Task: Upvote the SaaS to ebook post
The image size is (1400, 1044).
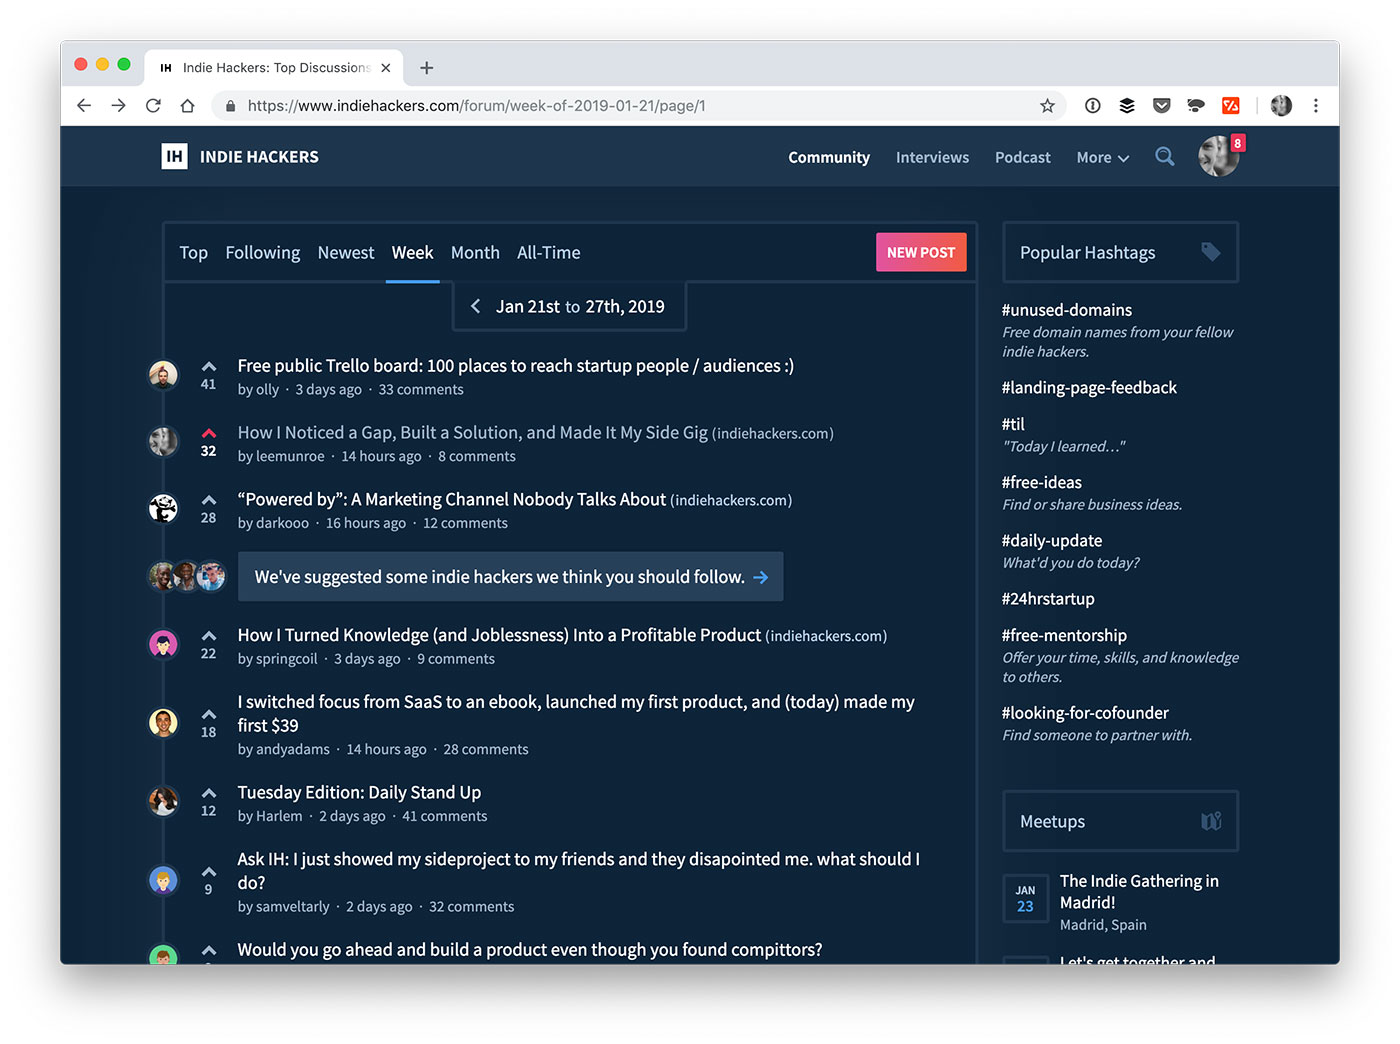Action: click(208, 715)
